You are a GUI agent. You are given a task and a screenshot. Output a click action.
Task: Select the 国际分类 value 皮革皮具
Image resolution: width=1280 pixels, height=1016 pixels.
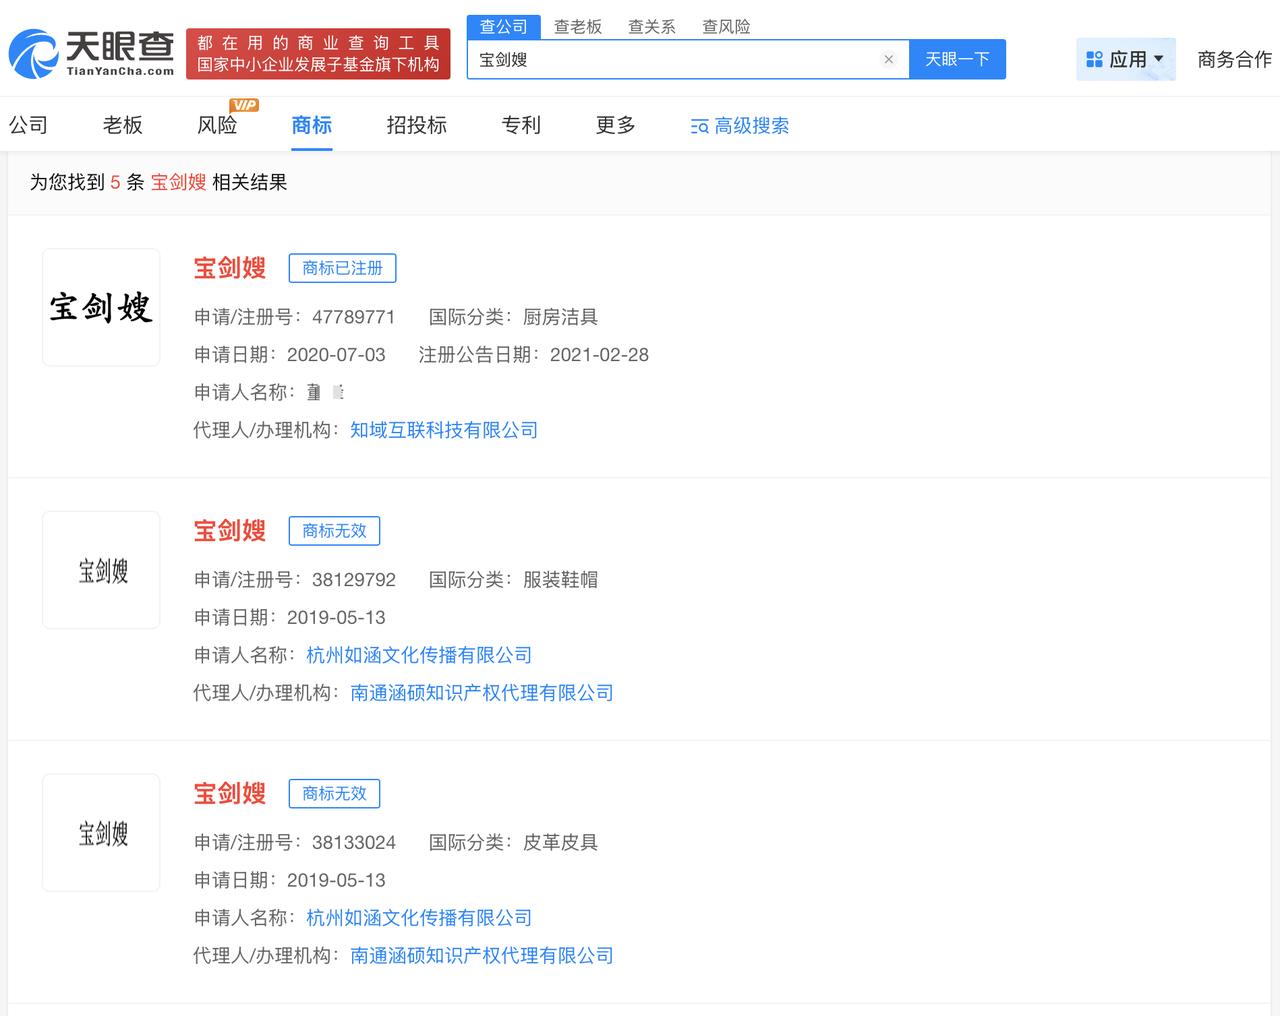click(x=561, y=843)
